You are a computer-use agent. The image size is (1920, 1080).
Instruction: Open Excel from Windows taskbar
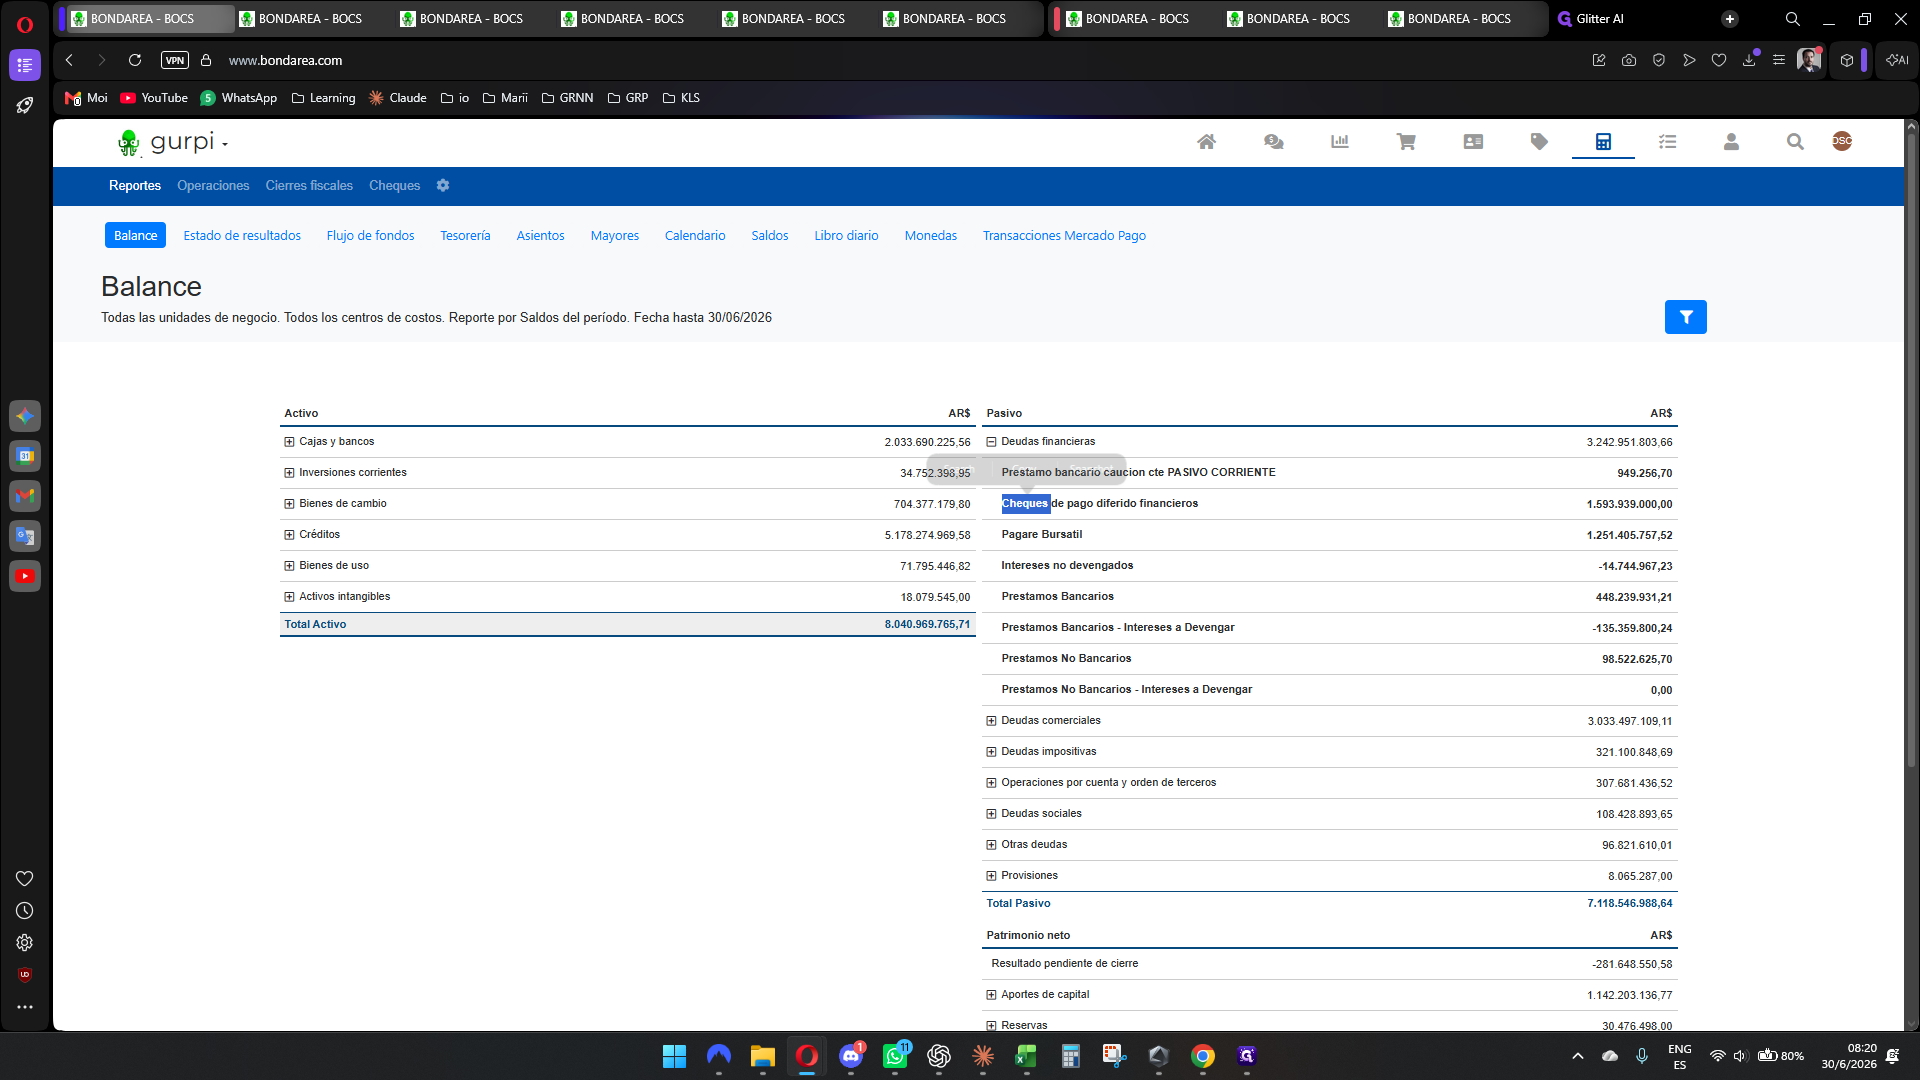coord(1027,1056)
